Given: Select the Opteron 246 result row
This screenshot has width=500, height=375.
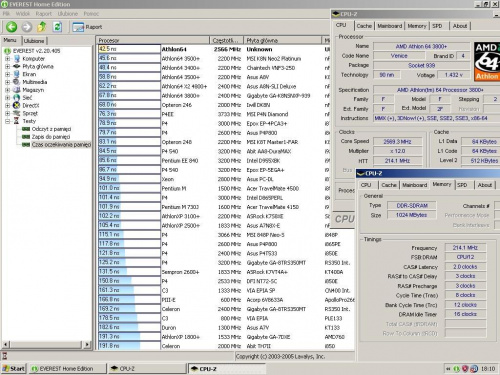Looking at the screenshot, I should pyautogui.click(x=213, y=105).
